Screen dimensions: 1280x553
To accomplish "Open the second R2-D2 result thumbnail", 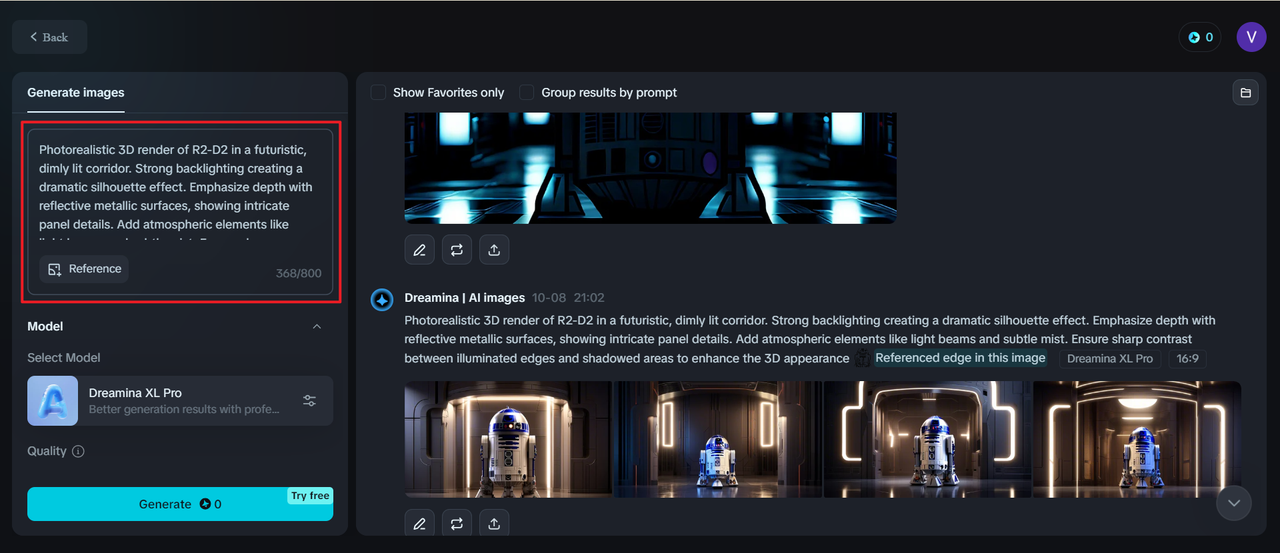I will pos(718,439).
